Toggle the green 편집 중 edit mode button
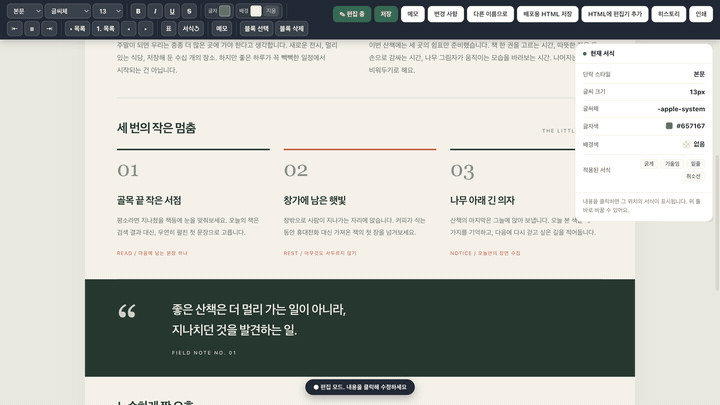 352,14
